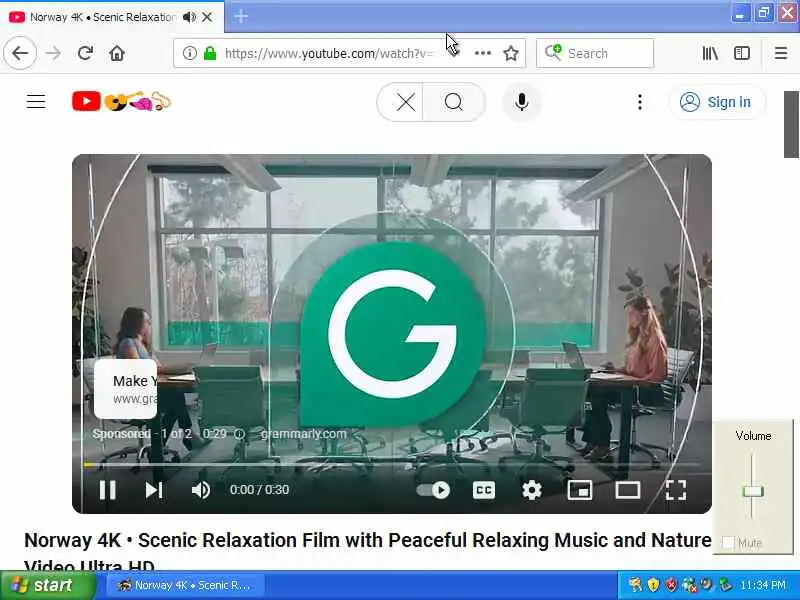Screen dimensions: 800x600
Task: Click the YouTube magnifier search button
Action: coord(454,102)
